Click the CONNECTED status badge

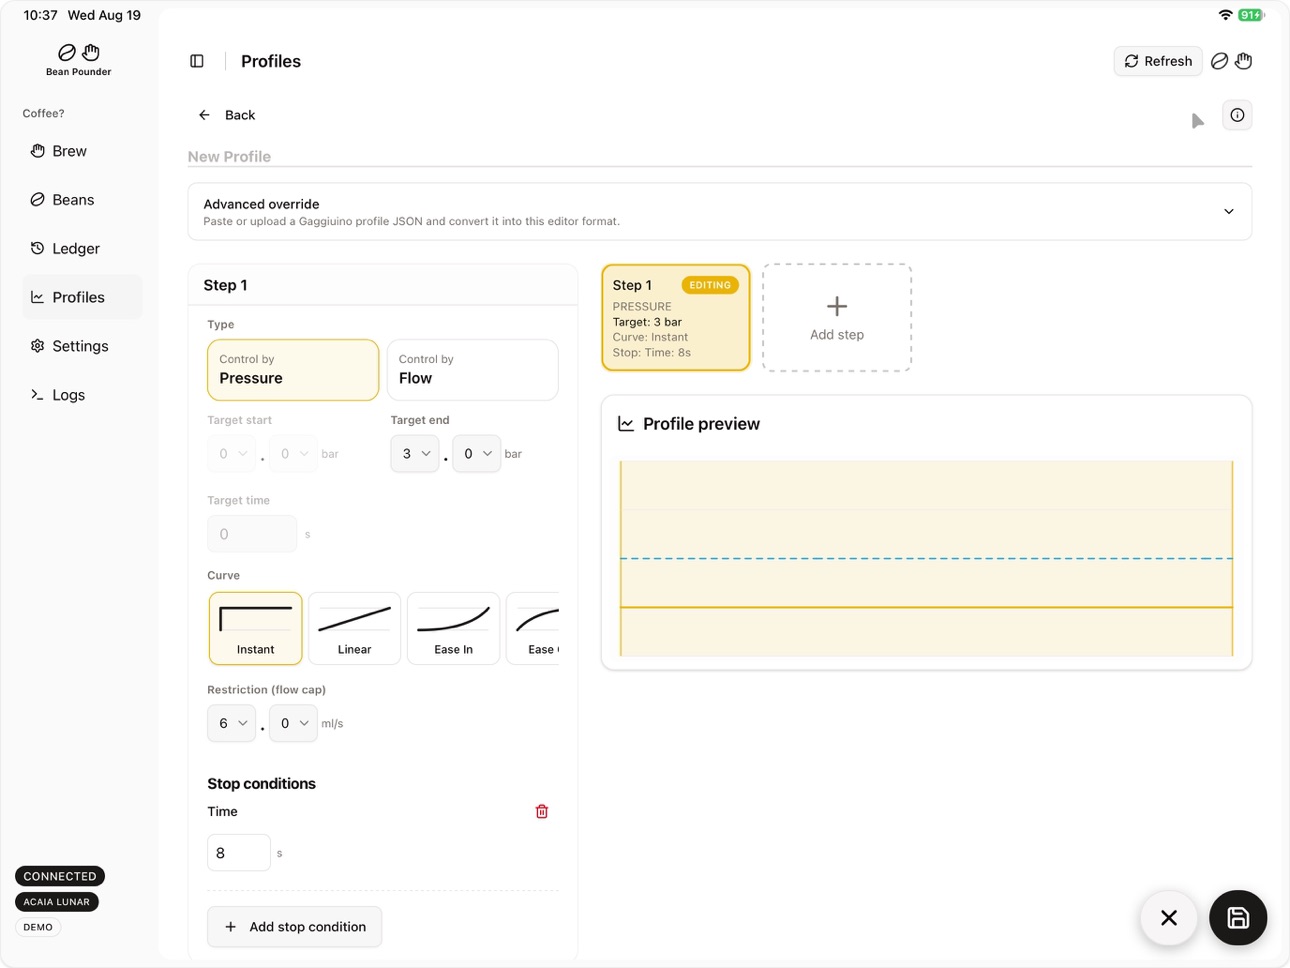[x=60, y=876]
